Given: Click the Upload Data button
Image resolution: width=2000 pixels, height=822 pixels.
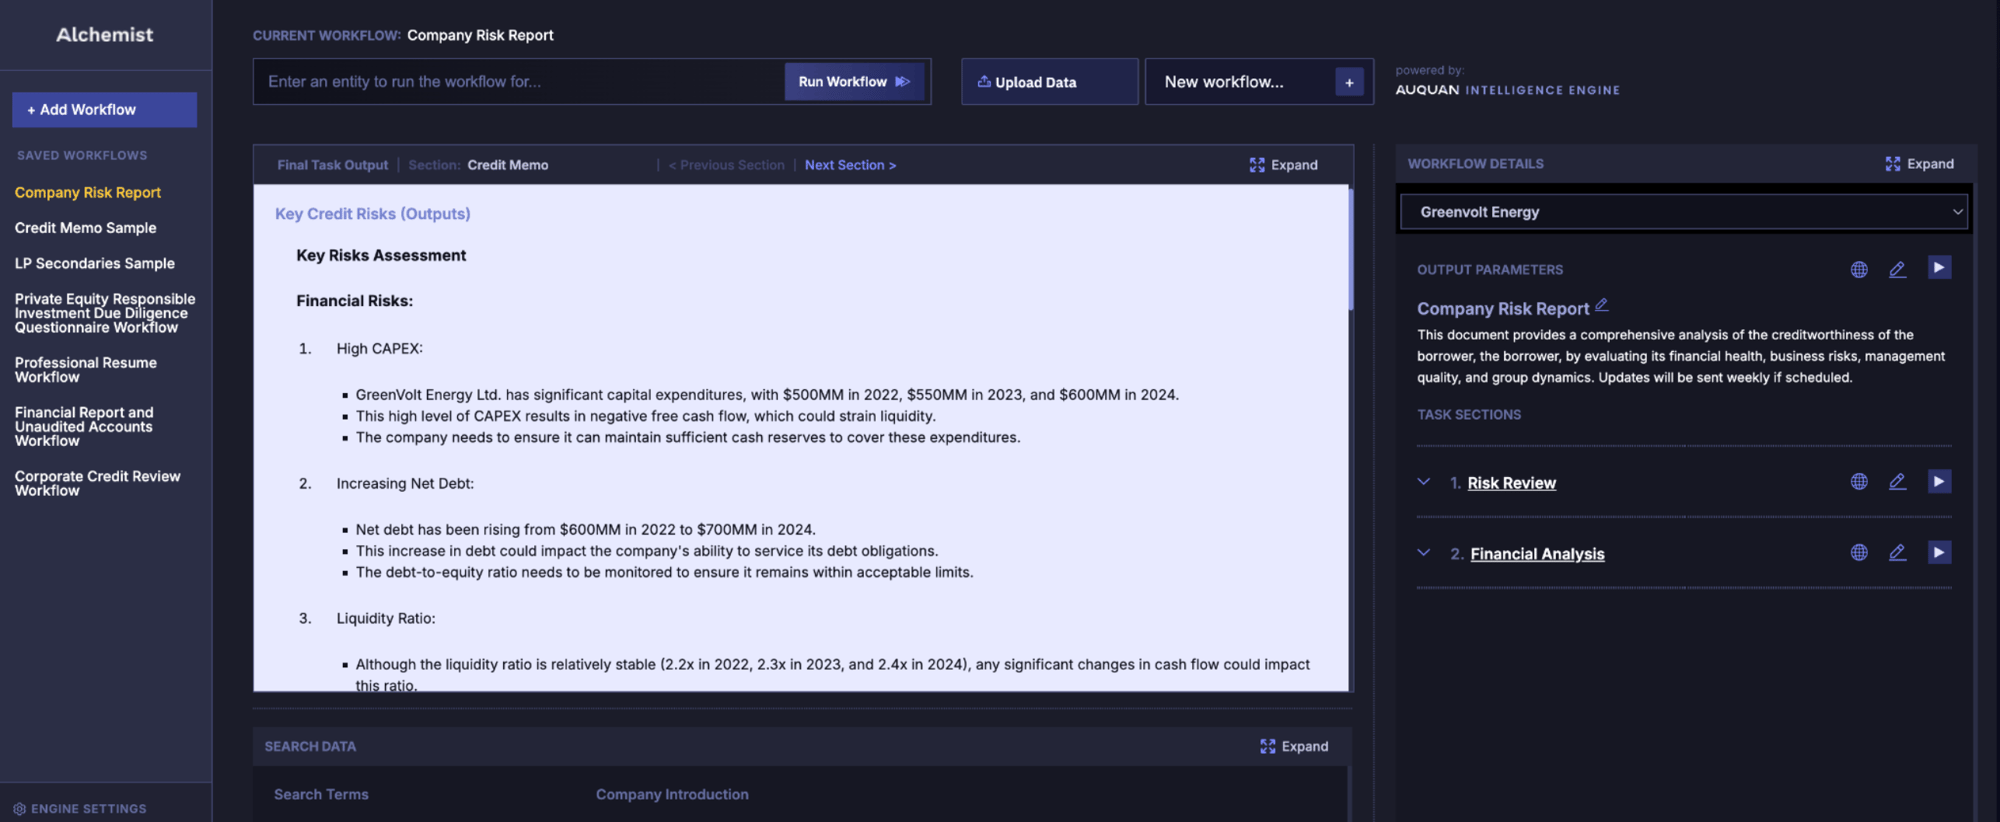Looking at the screenshot, I should pos(1049,82).
